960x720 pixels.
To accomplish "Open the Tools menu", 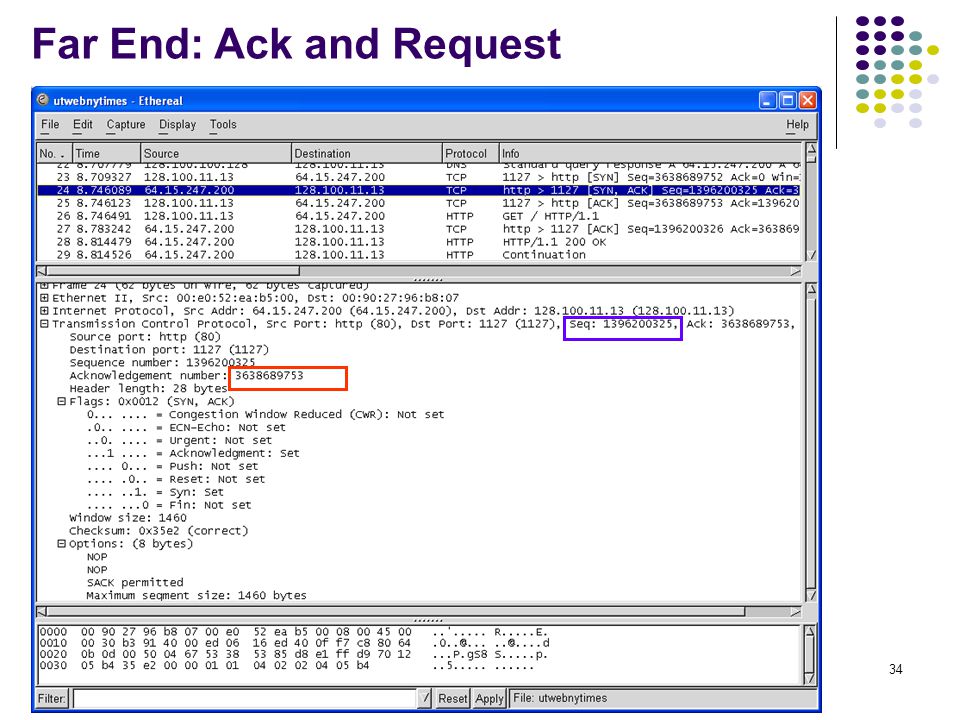I will [x=223, y=124].
